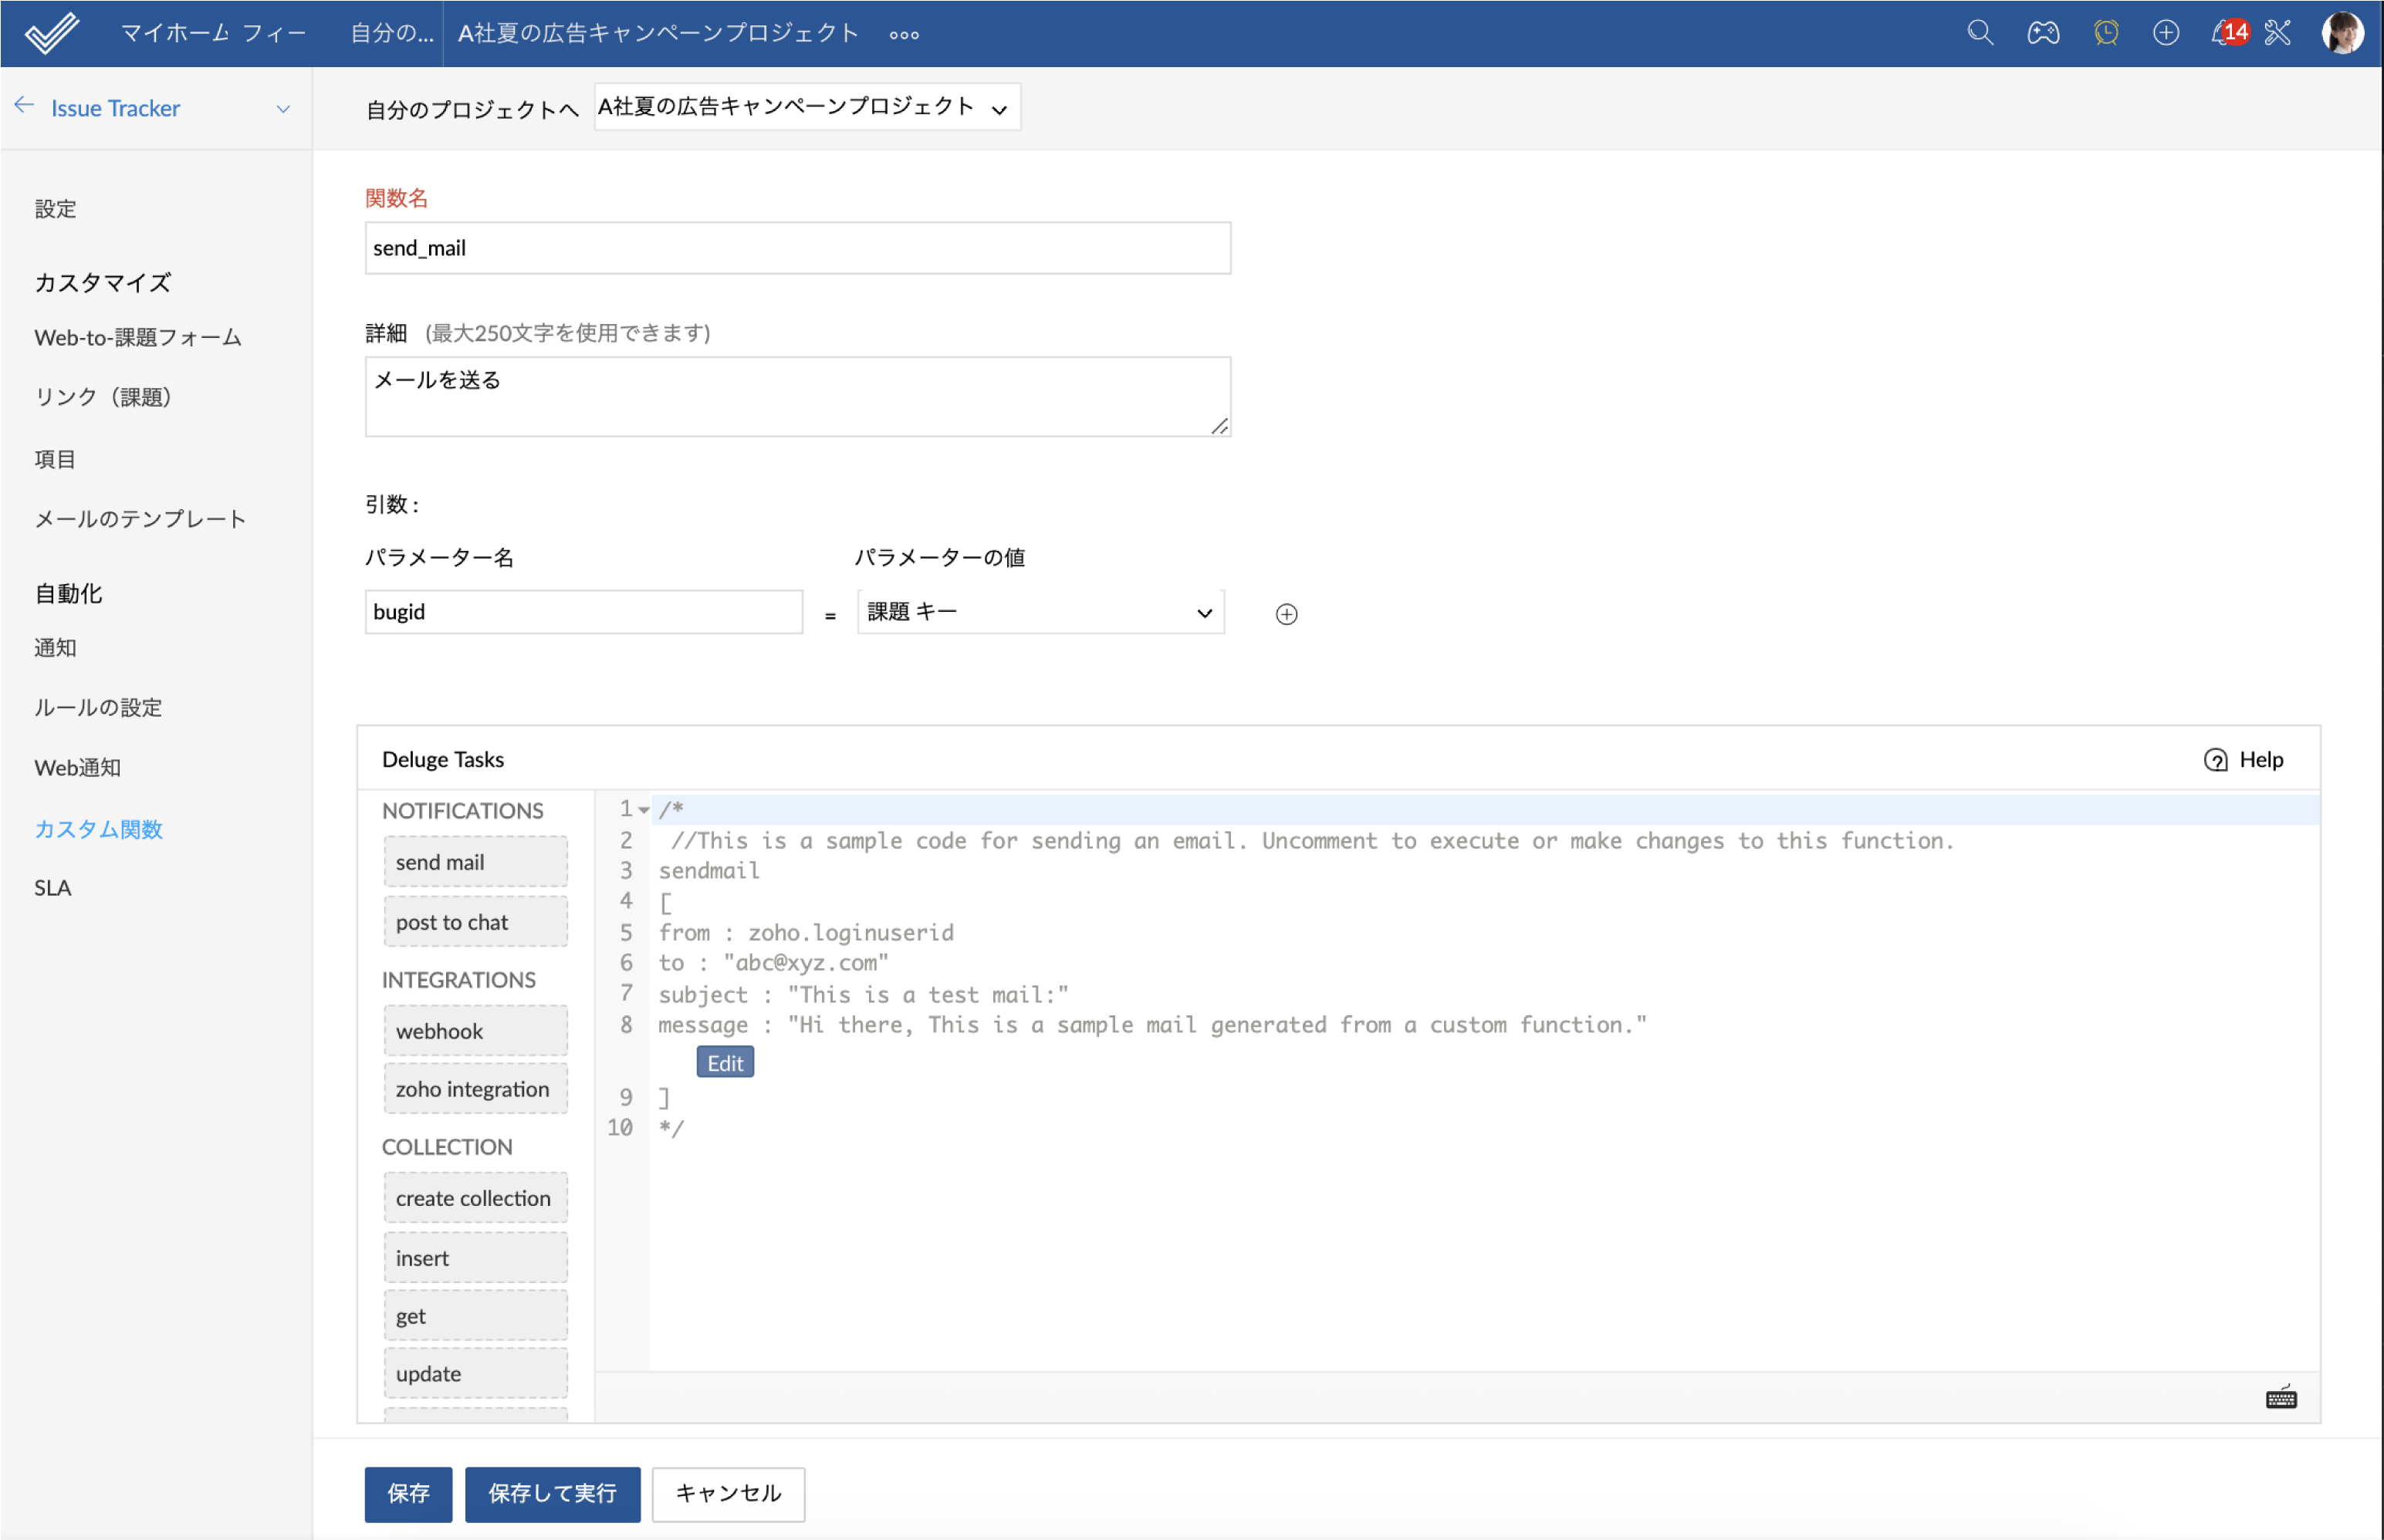Click the INTEGRATIONS section heading
Image resolution: width=2384 pixels, height=1540 pixels.
pos(459,980)
